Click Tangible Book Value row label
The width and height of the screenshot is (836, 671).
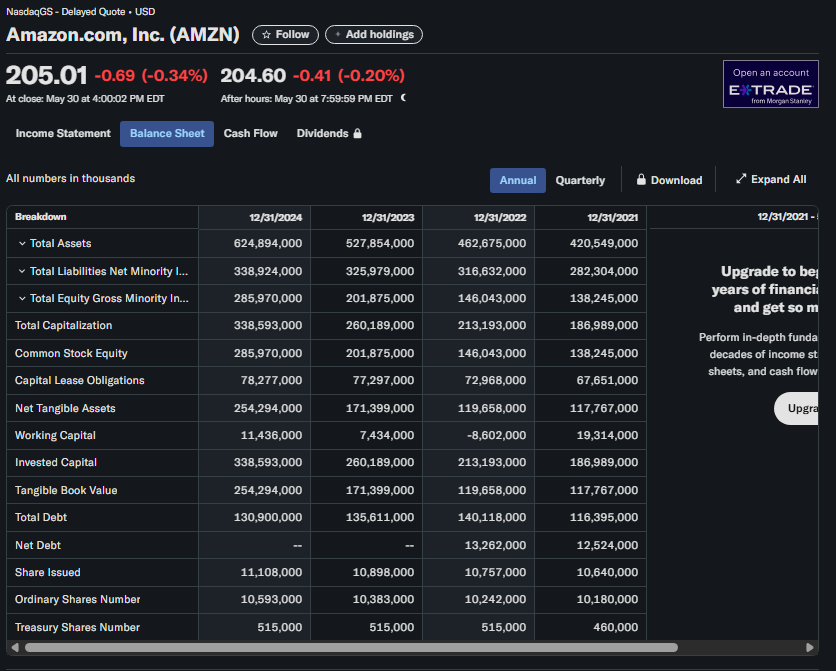pos(66,490)
